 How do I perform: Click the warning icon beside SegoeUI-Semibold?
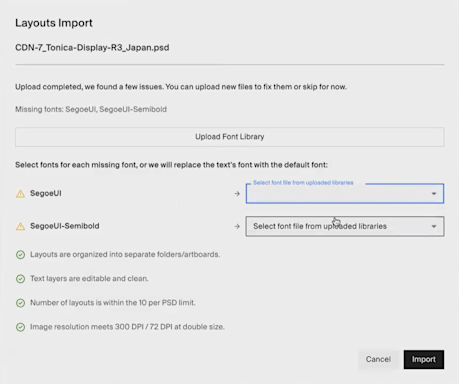[x=20, y=226]
